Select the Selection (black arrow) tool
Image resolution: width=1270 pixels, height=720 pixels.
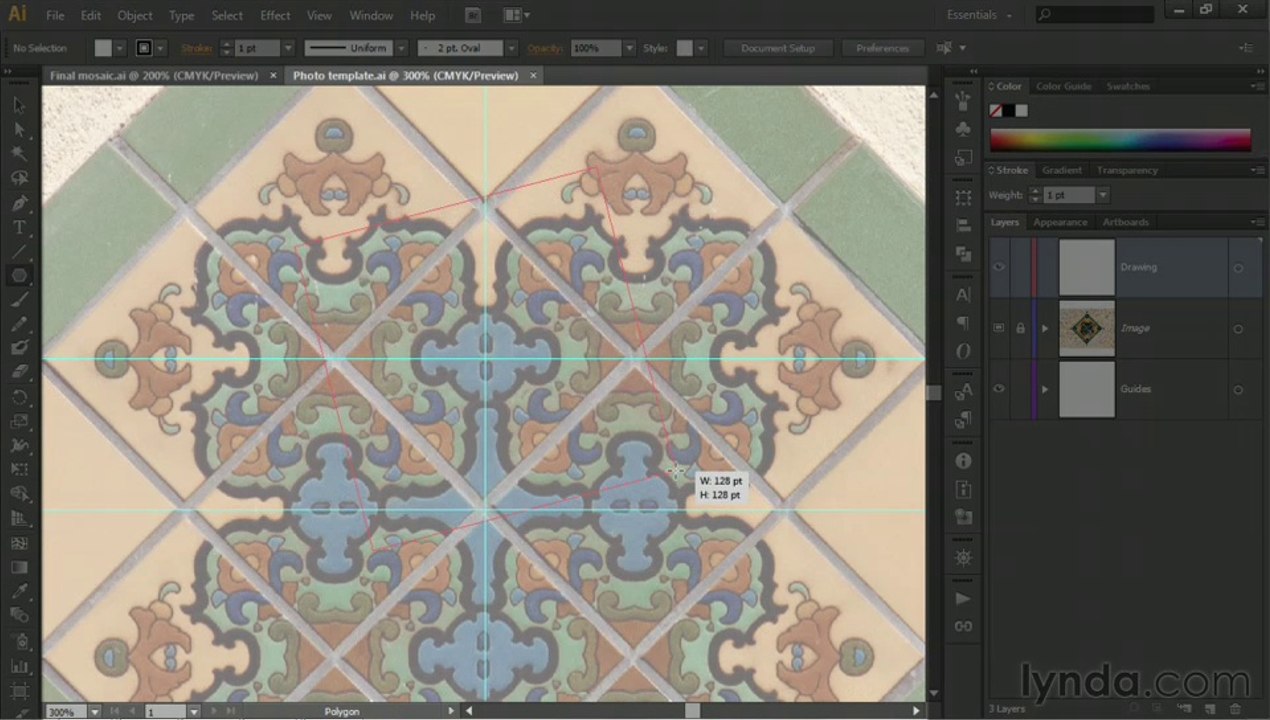point(19,106)
